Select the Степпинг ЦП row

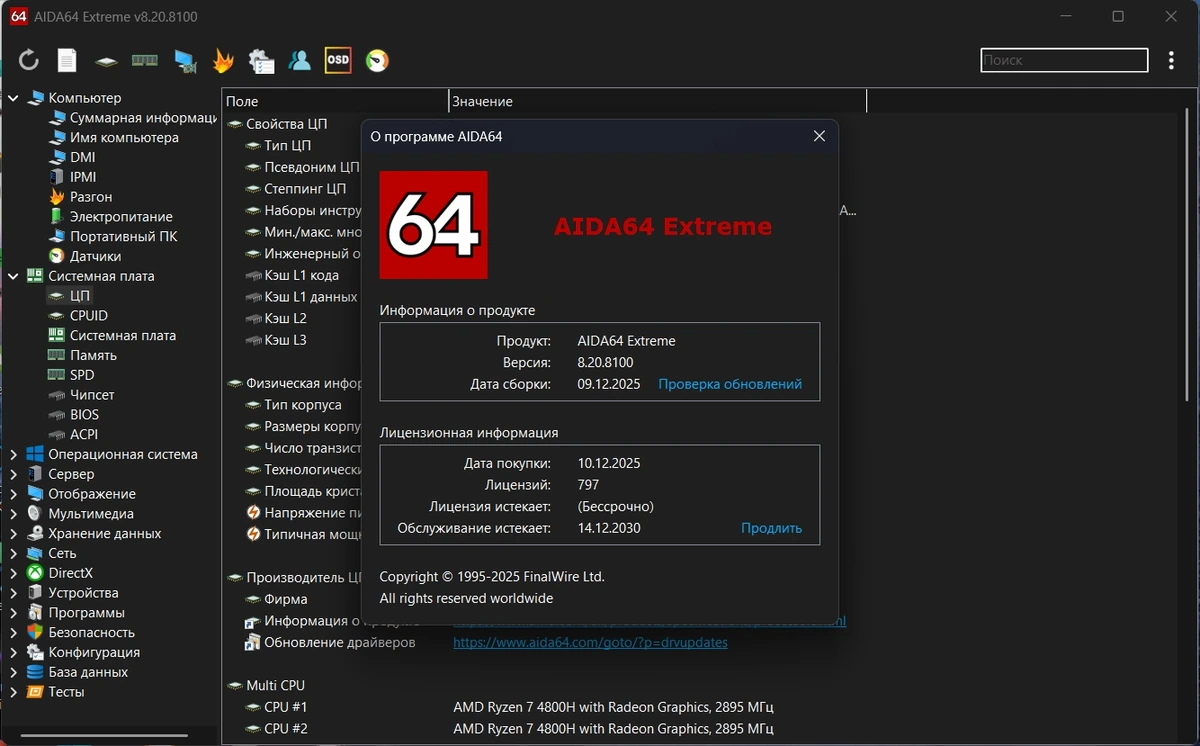coord(305,188)
